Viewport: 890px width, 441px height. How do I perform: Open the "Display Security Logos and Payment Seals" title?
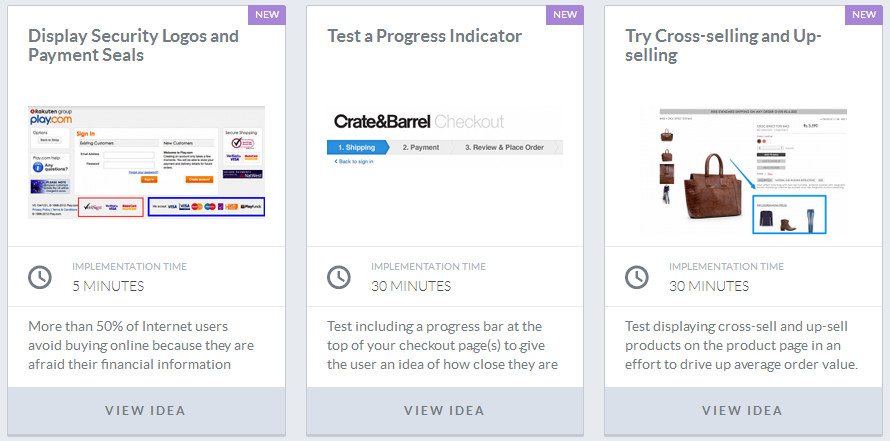(133, 46)
